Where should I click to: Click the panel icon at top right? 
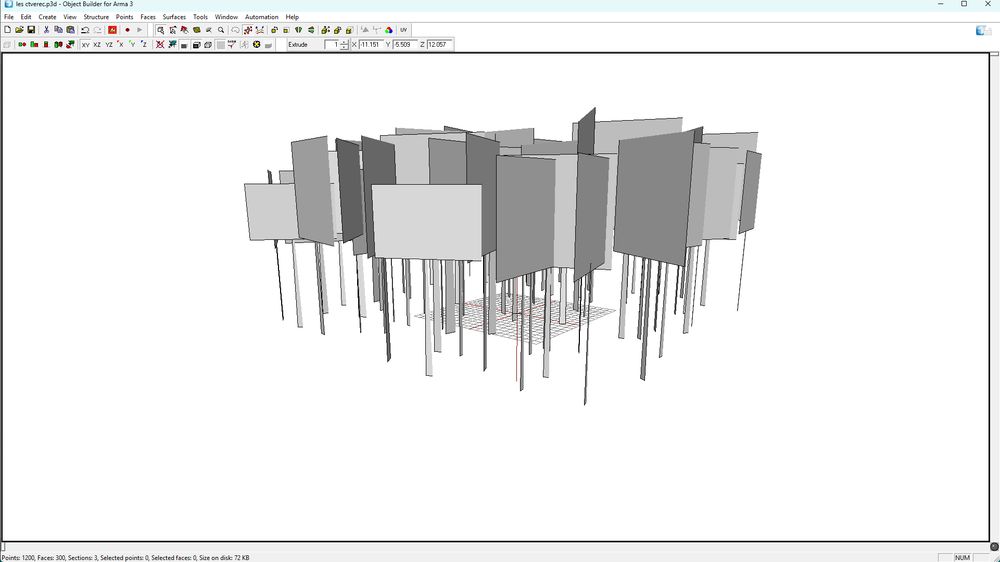click(x=983, y=30)
